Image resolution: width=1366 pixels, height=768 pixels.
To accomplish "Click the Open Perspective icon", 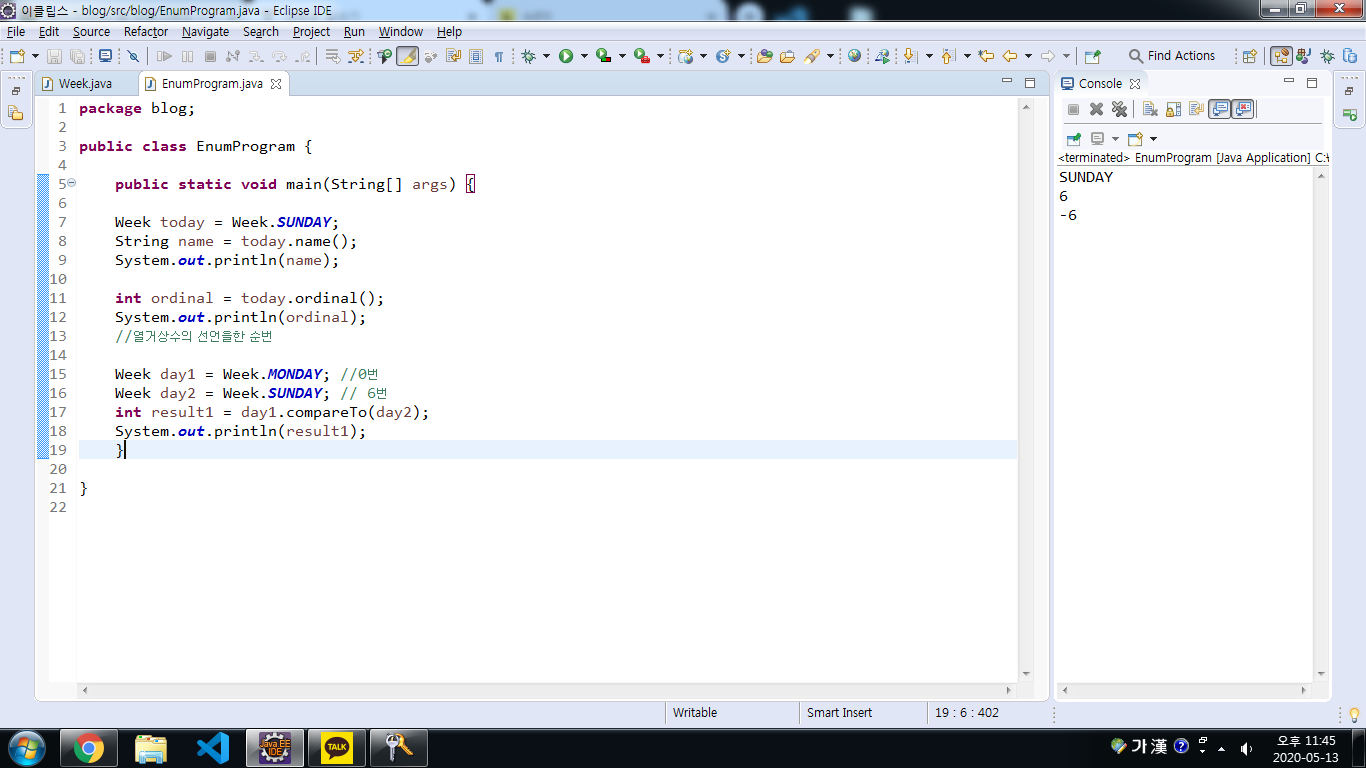I will click(1249, 56).
